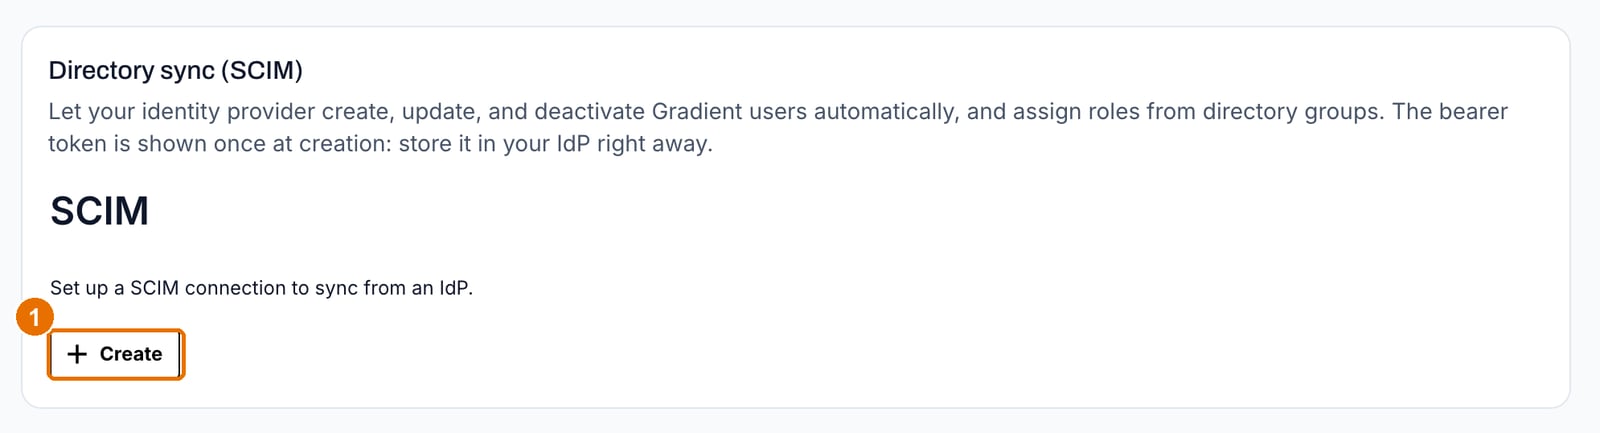Click the plus icon inside Create

[x=77, y=354]
